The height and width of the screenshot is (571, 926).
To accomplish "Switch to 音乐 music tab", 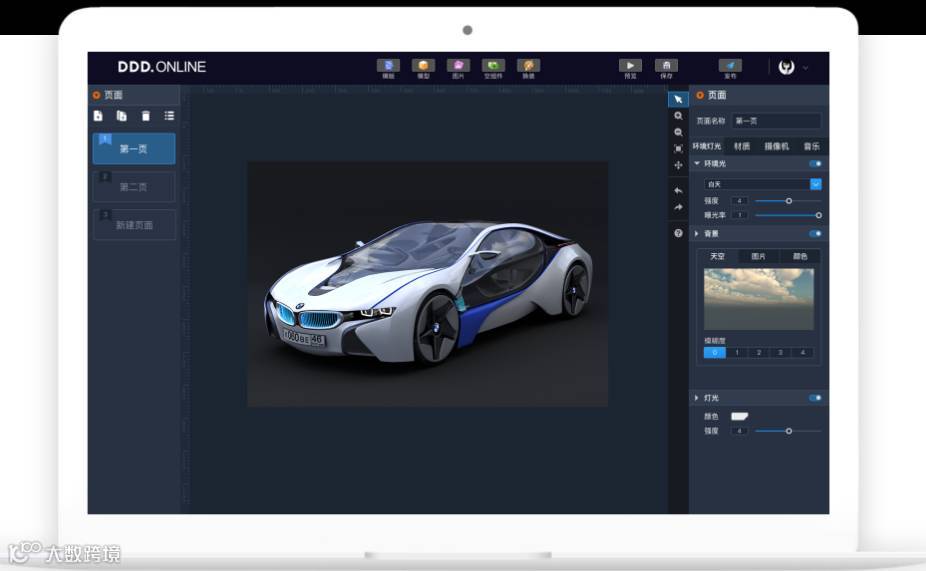I will click(x=811, y=146).
